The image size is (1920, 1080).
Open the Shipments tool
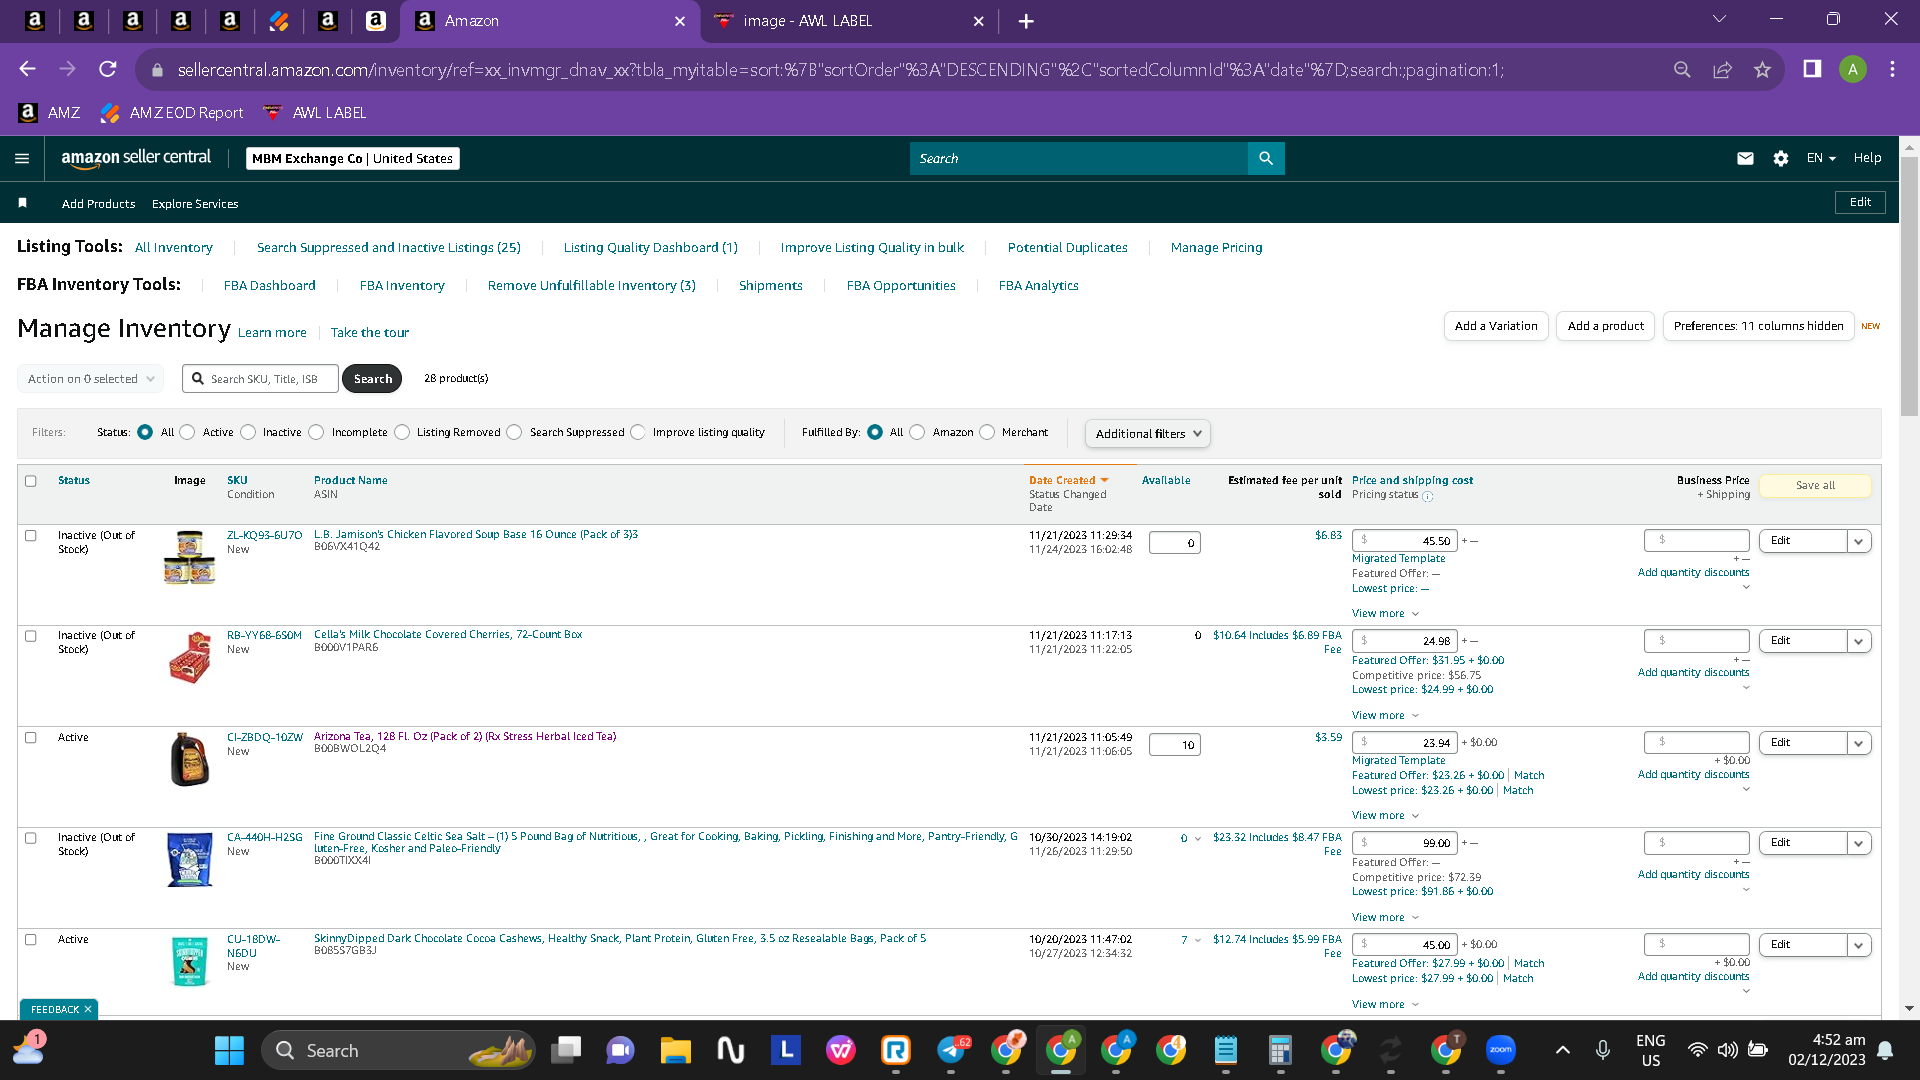coord(771,286)
